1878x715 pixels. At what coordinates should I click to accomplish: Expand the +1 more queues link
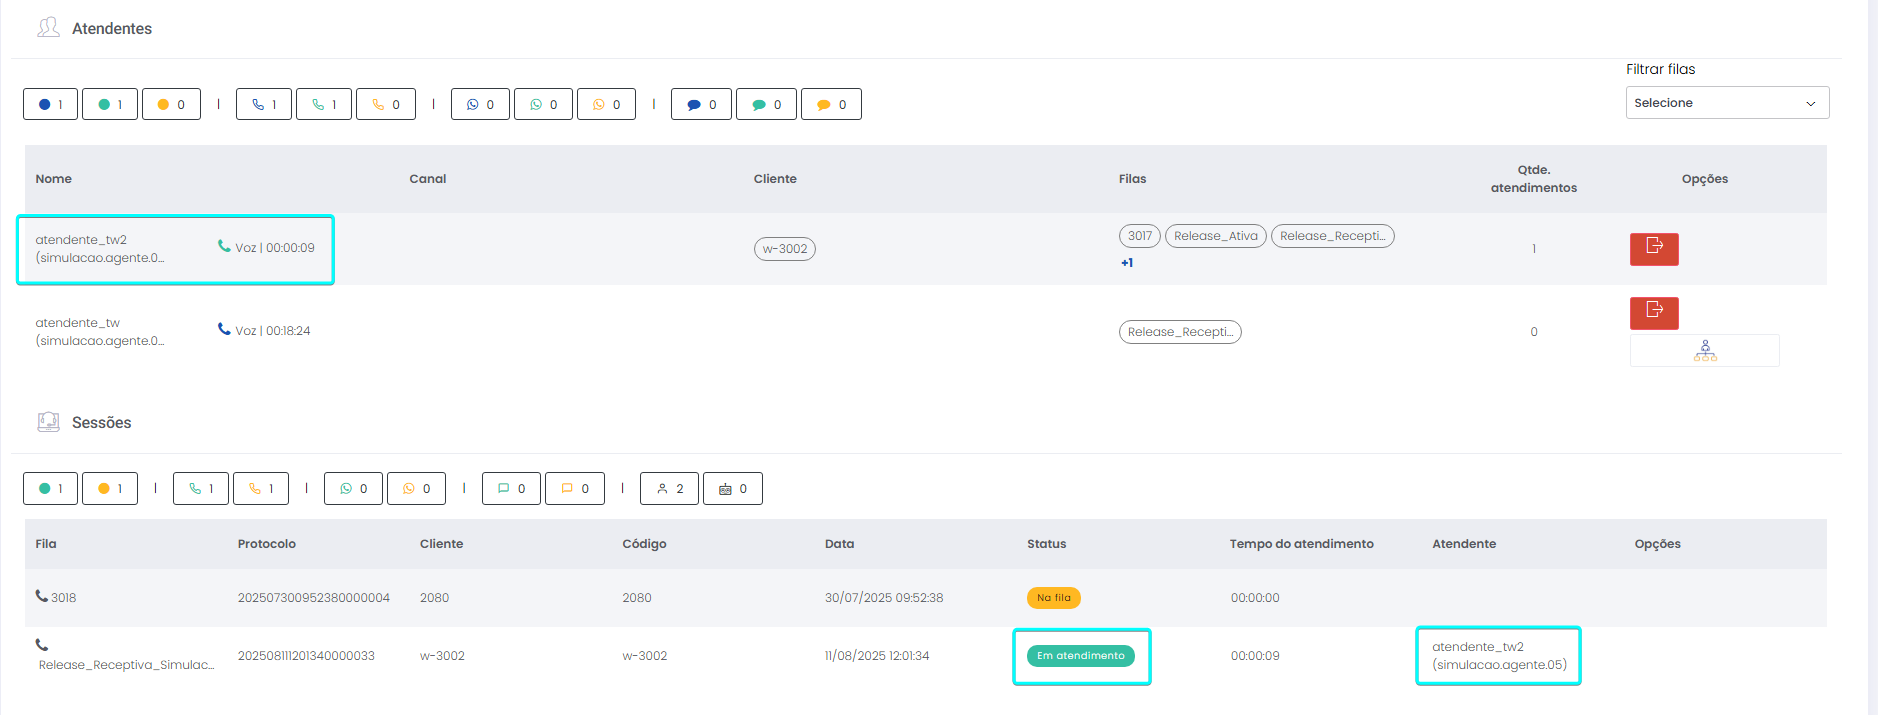tap(1127, 263)
